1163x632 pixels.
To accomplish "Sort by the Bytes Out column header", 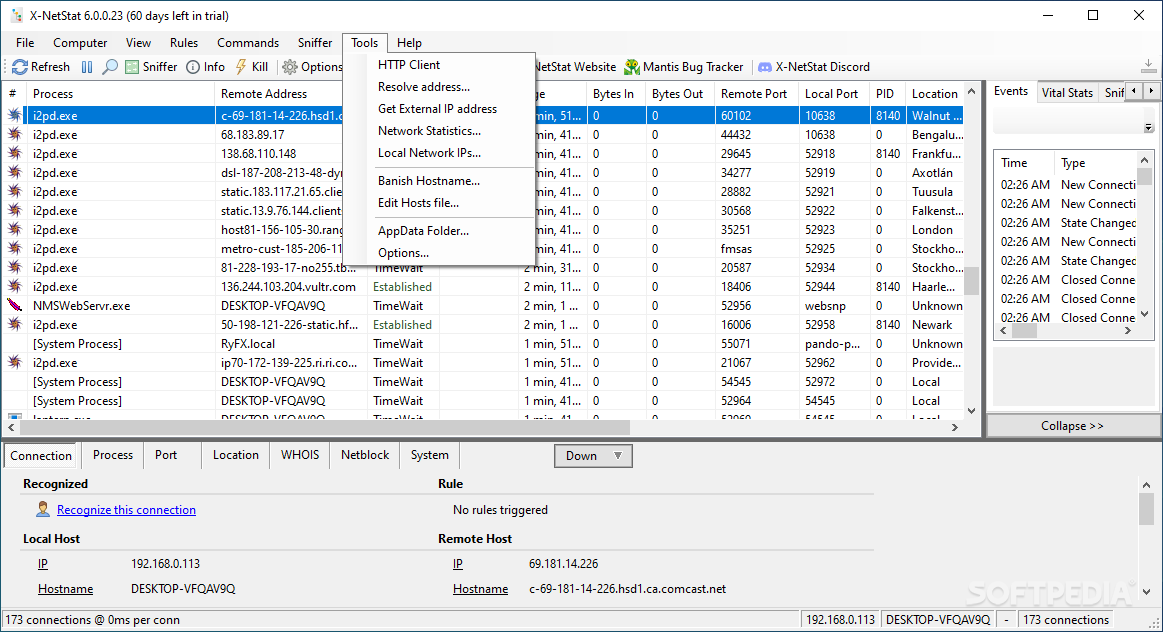I will coord(680,94).
